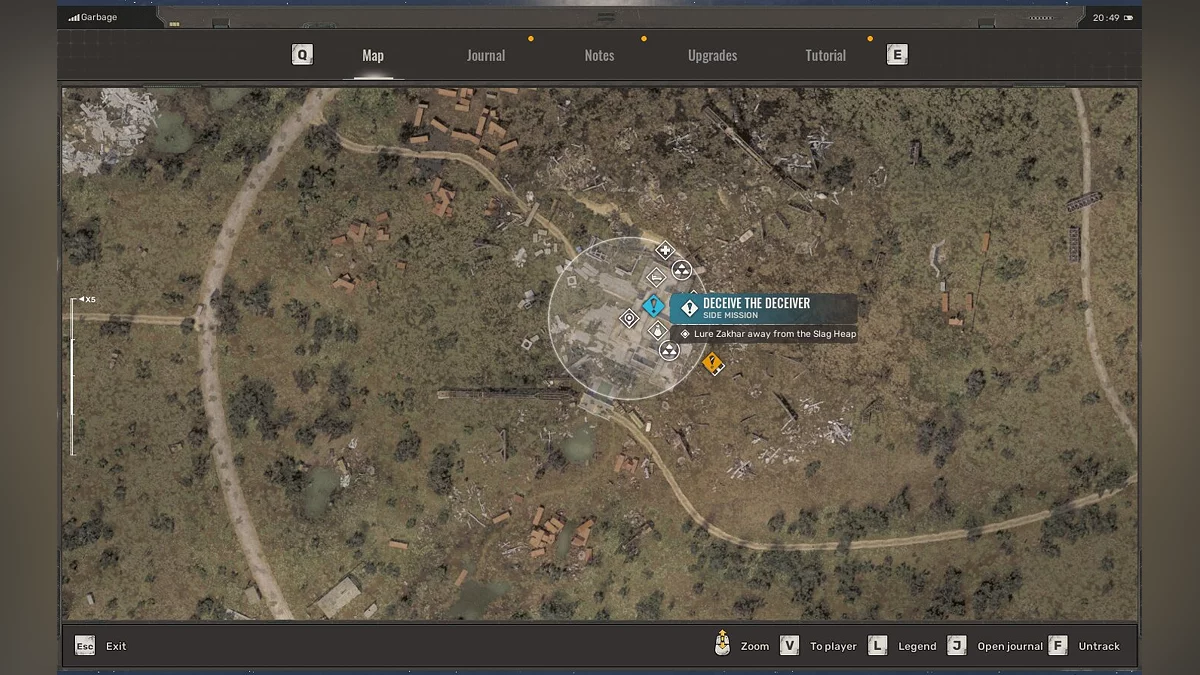Select the bed rest-spot marker
This screenshot has width=1200, height=675.
(656, 277)
